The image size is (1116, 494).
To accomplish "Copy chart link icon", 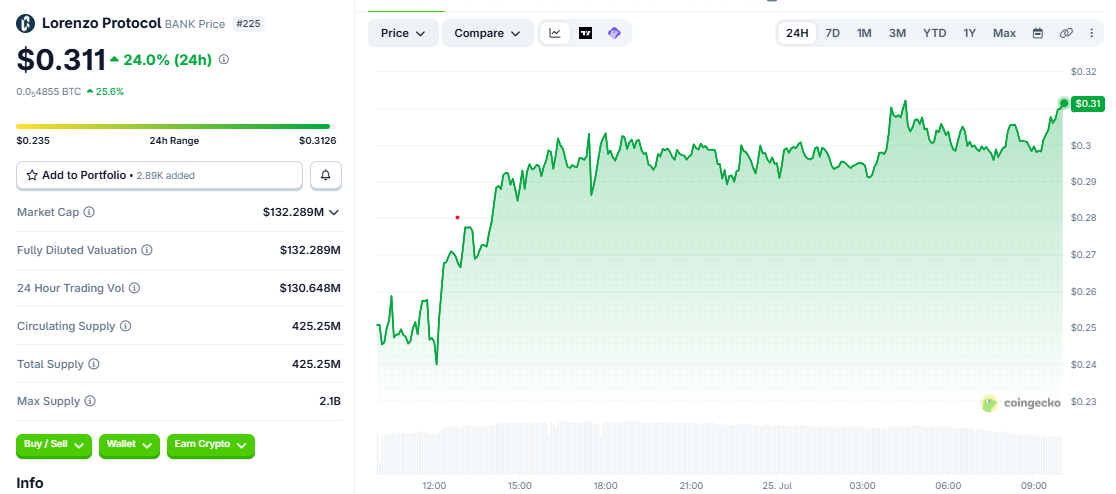I will coord(1065,33).
